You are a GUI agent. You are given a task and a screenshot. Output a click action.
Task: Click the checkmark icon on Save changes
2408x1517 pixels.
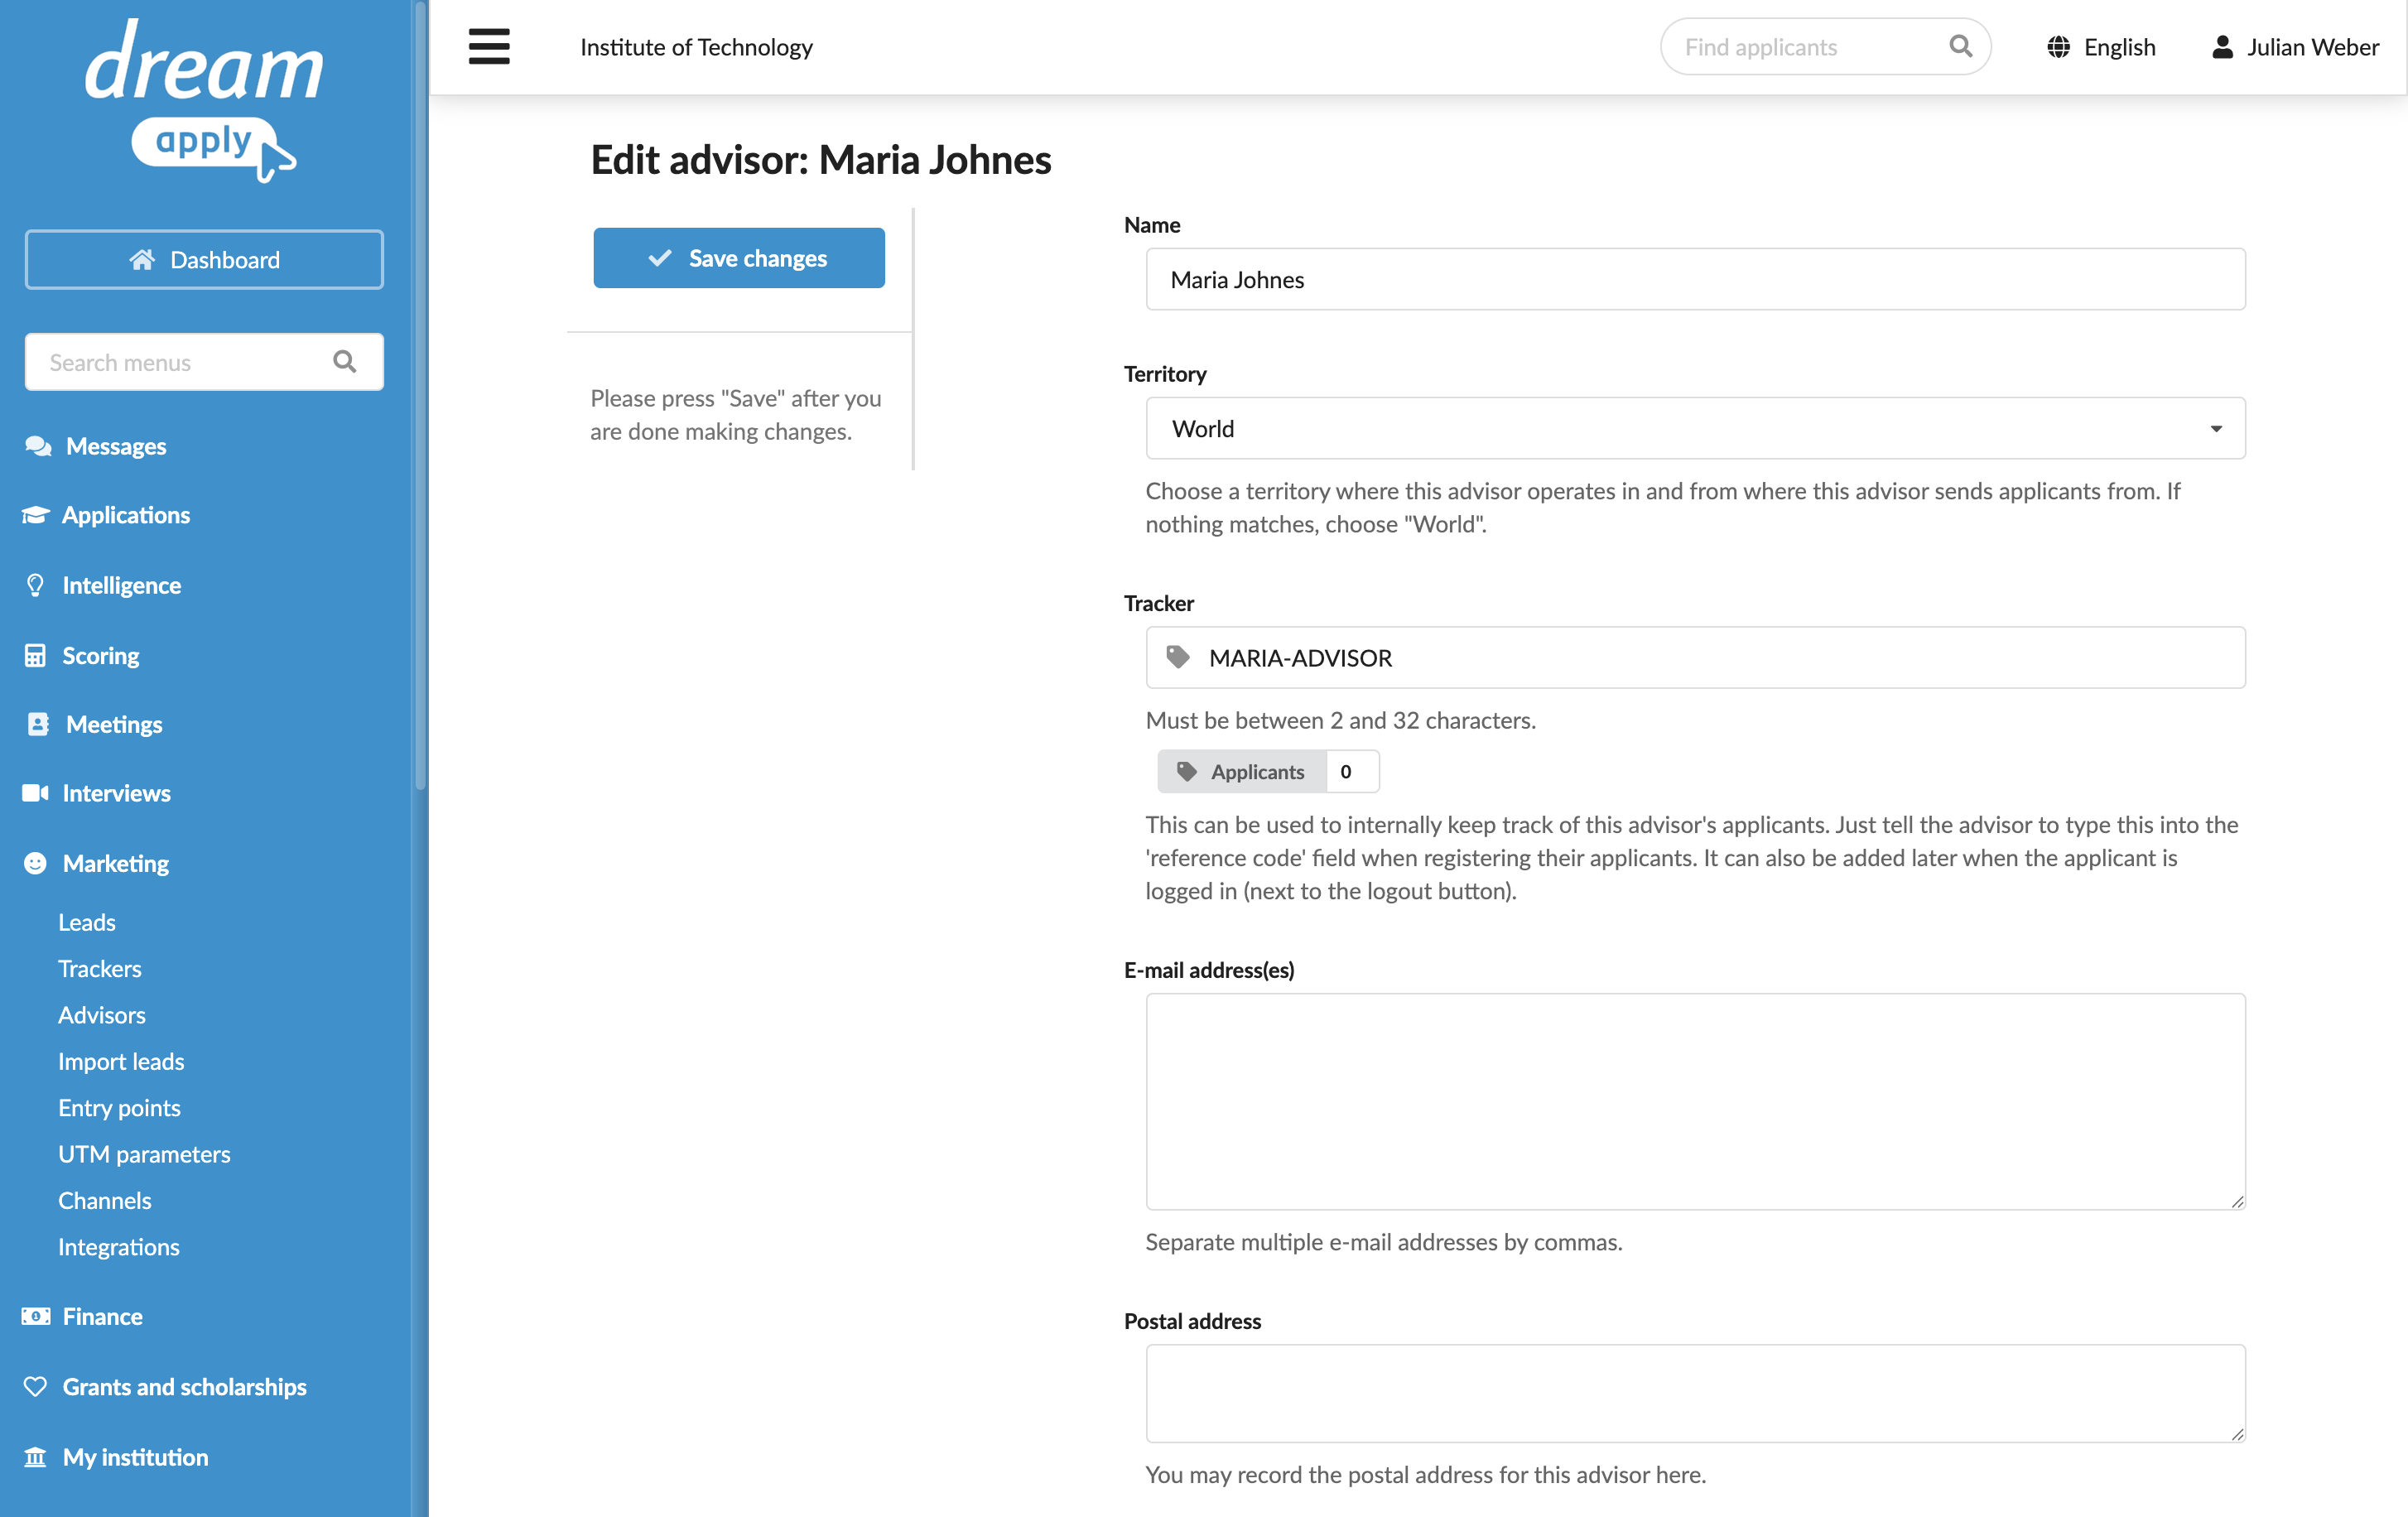click(660, 258)
